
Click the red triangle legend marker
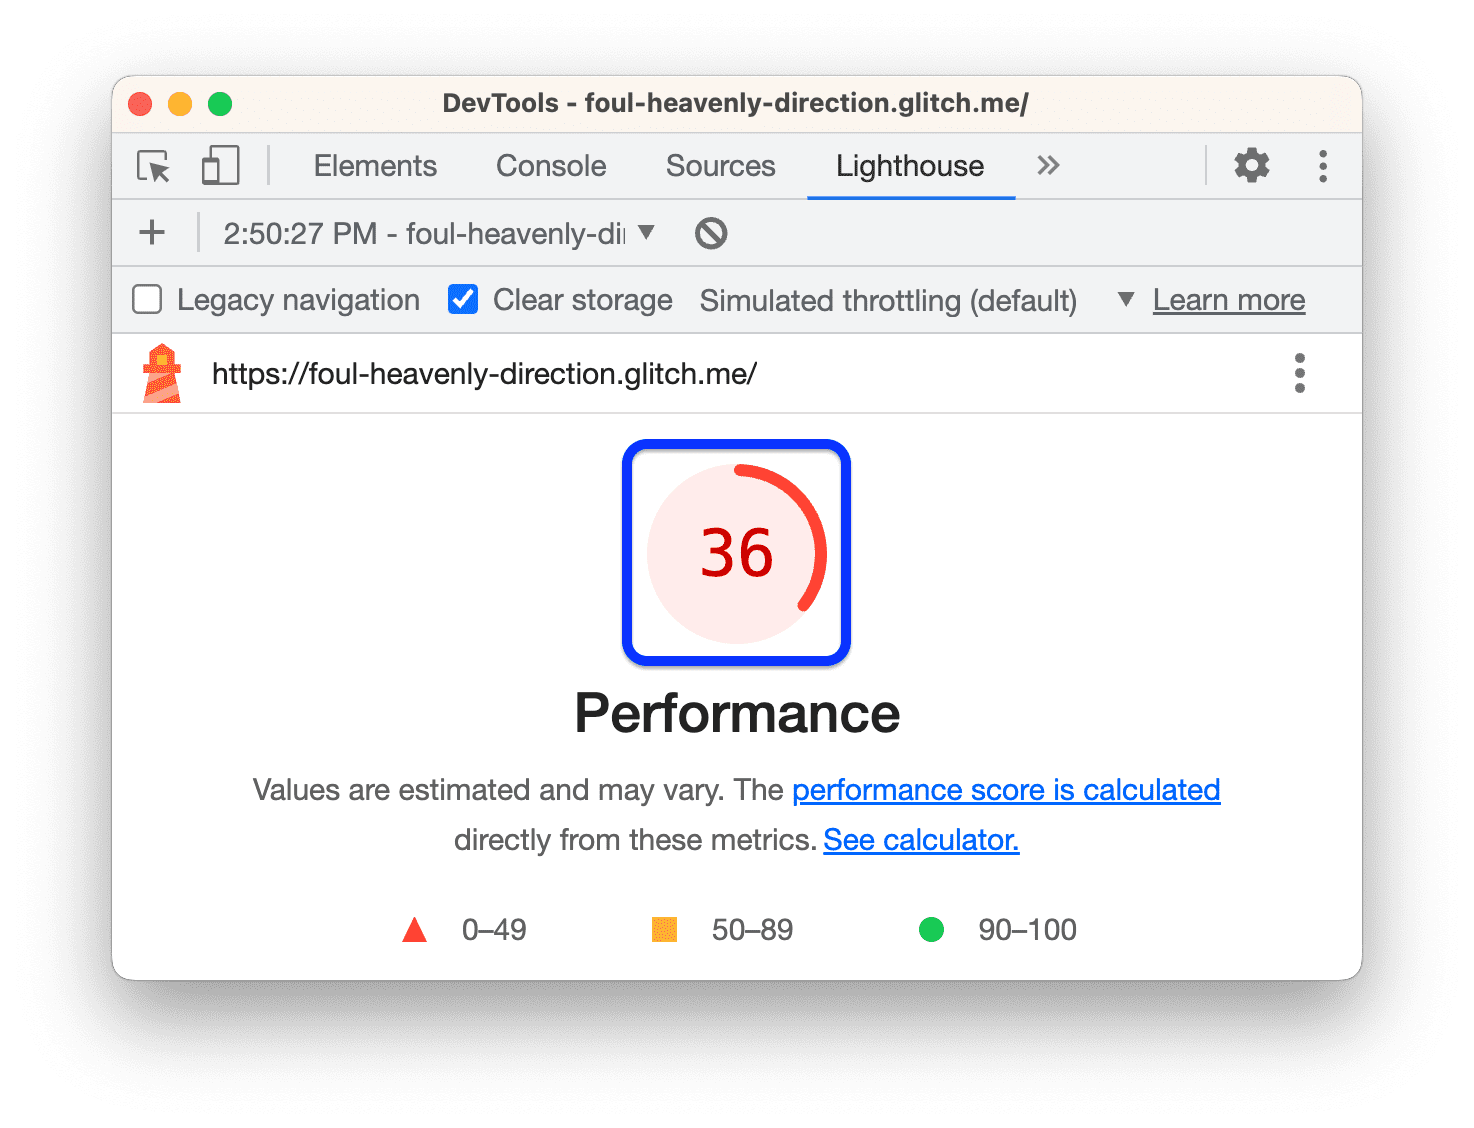[415, 929]
